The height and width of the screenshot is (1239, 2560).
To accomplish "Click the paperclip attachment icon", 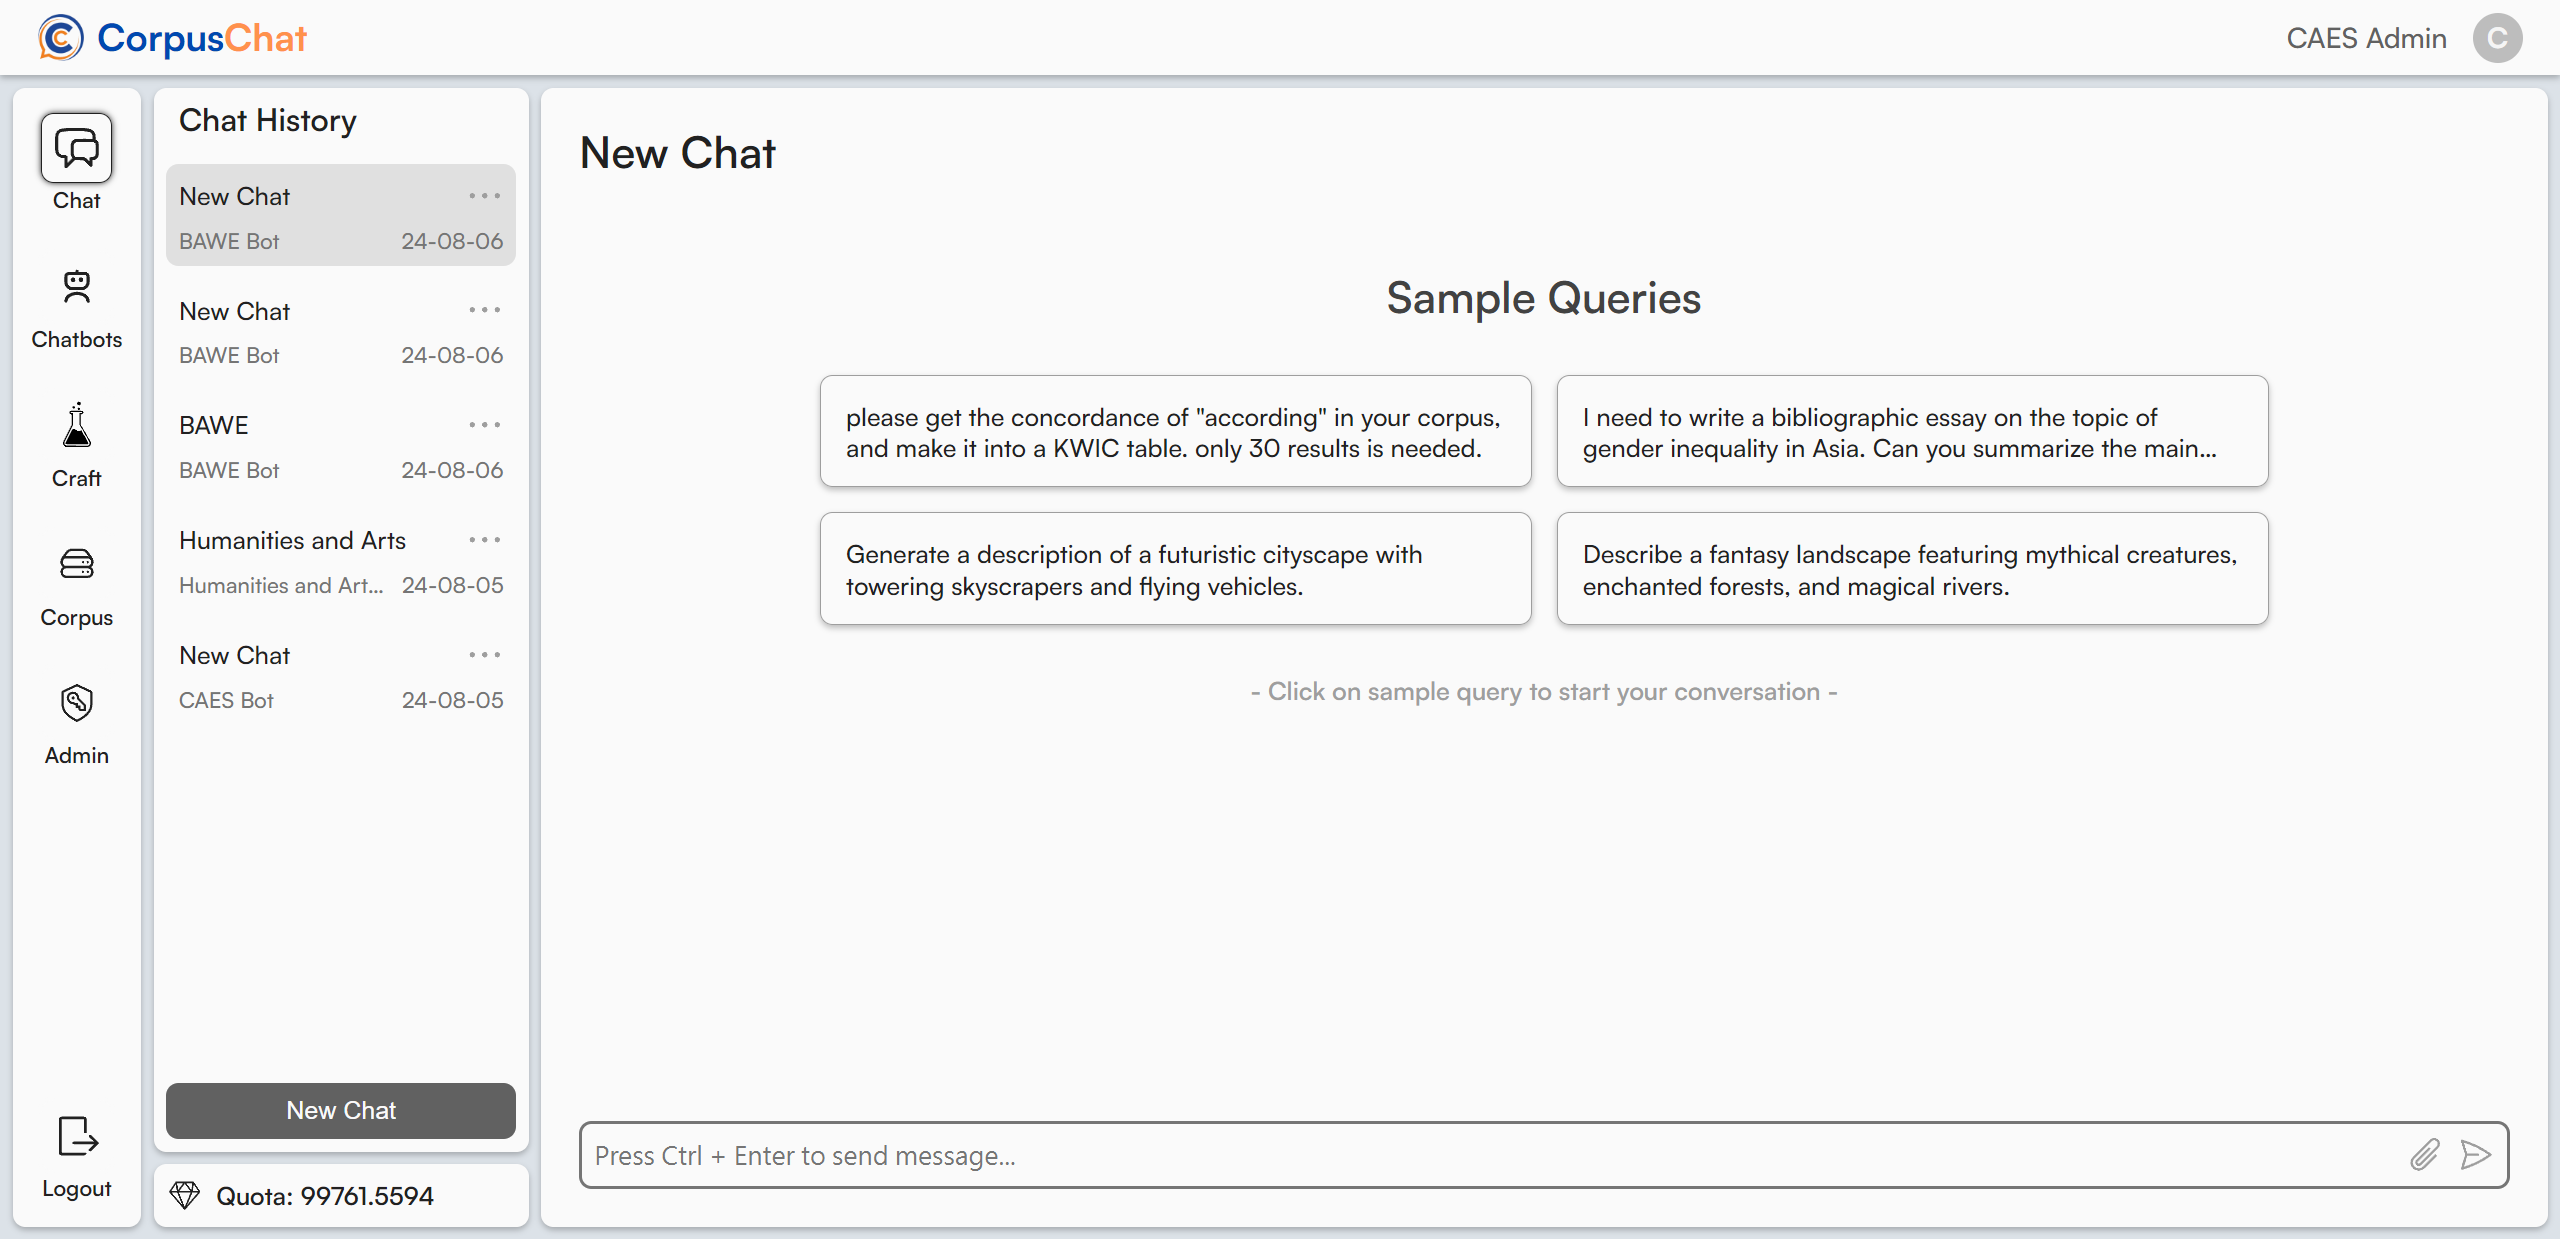I will pos(2425,1155).
